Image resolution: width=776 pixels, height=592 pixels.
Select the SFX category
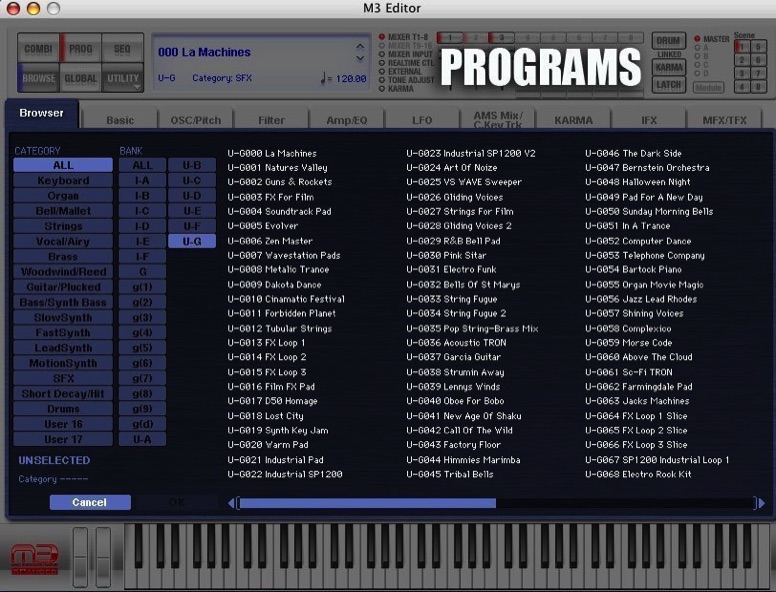63,379
